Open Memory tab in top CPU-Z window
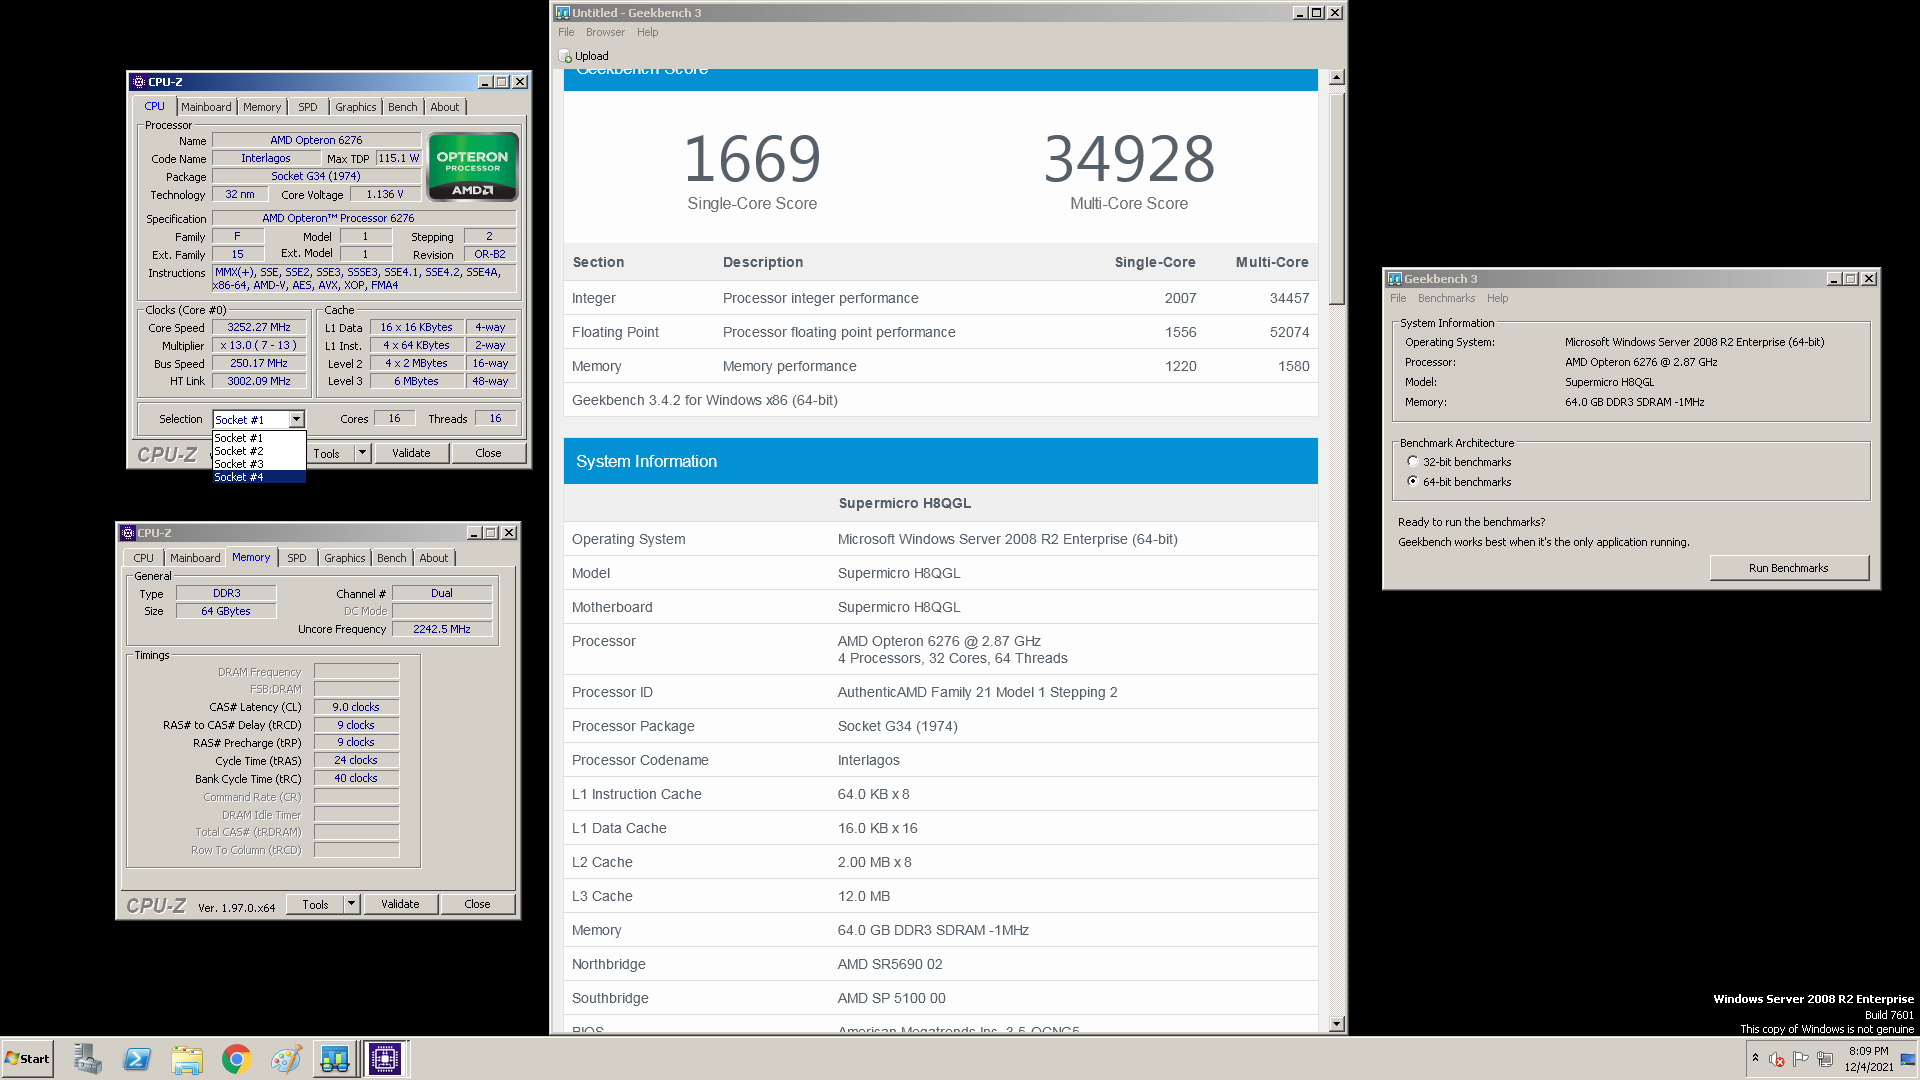Image resolution: width=1920 pixels, height=1080 pixels. [262, 107]
